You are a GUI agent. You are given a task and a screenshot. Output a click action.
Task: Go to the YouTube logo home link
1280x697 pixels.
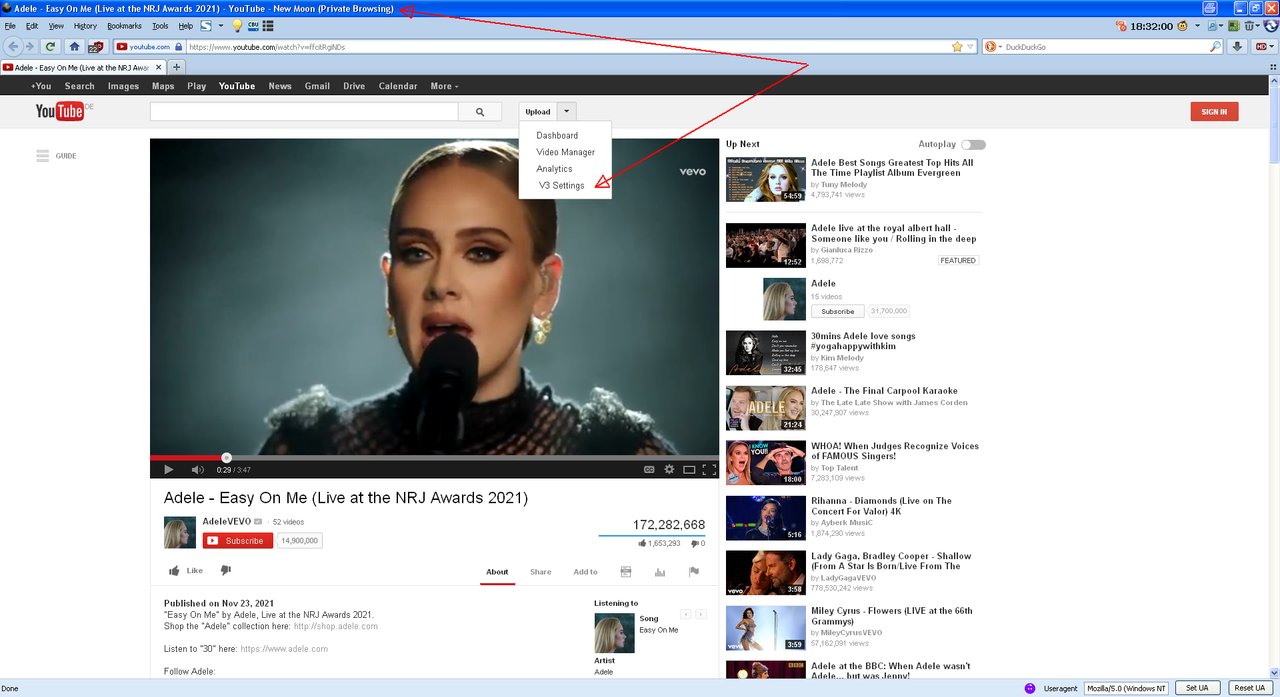[59, 111]
